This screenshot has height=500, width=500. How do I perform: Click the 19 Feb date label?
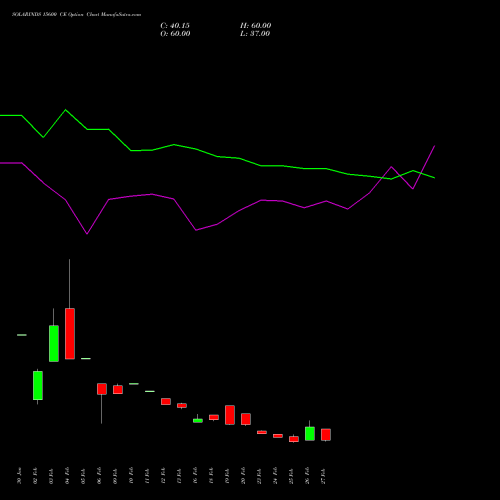(x=227, y=476)
